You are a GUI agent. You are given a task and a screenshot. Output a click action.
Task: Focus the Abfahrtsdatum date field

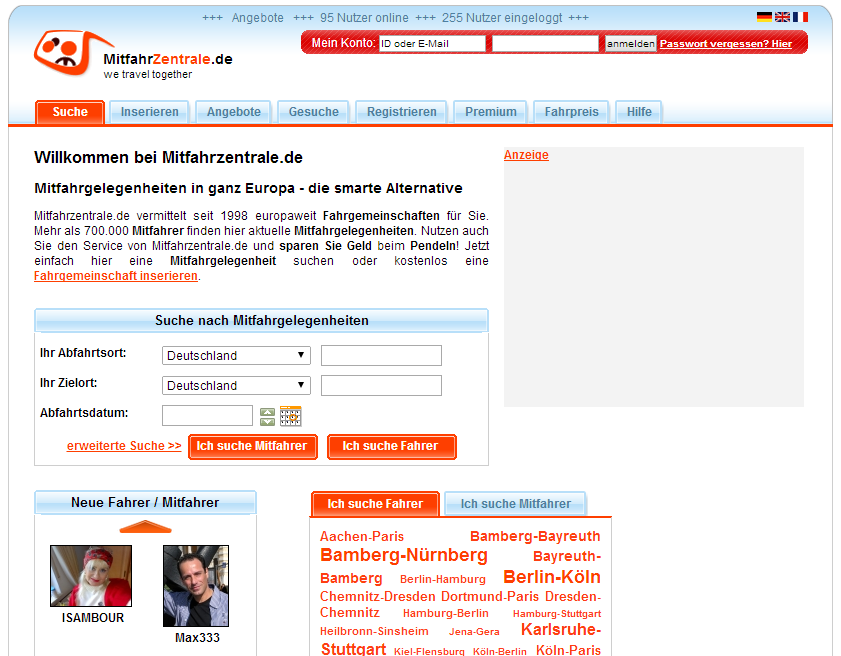[x=207, y=416]
